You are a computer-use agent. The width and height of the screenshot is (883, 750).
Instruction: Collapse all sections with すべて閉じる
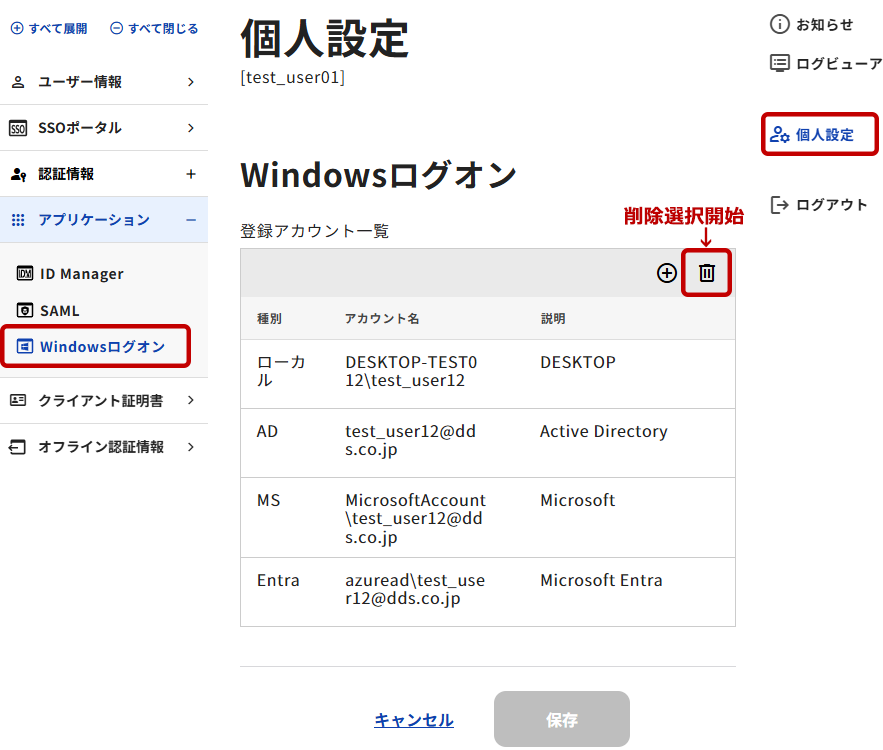point(154,28)
